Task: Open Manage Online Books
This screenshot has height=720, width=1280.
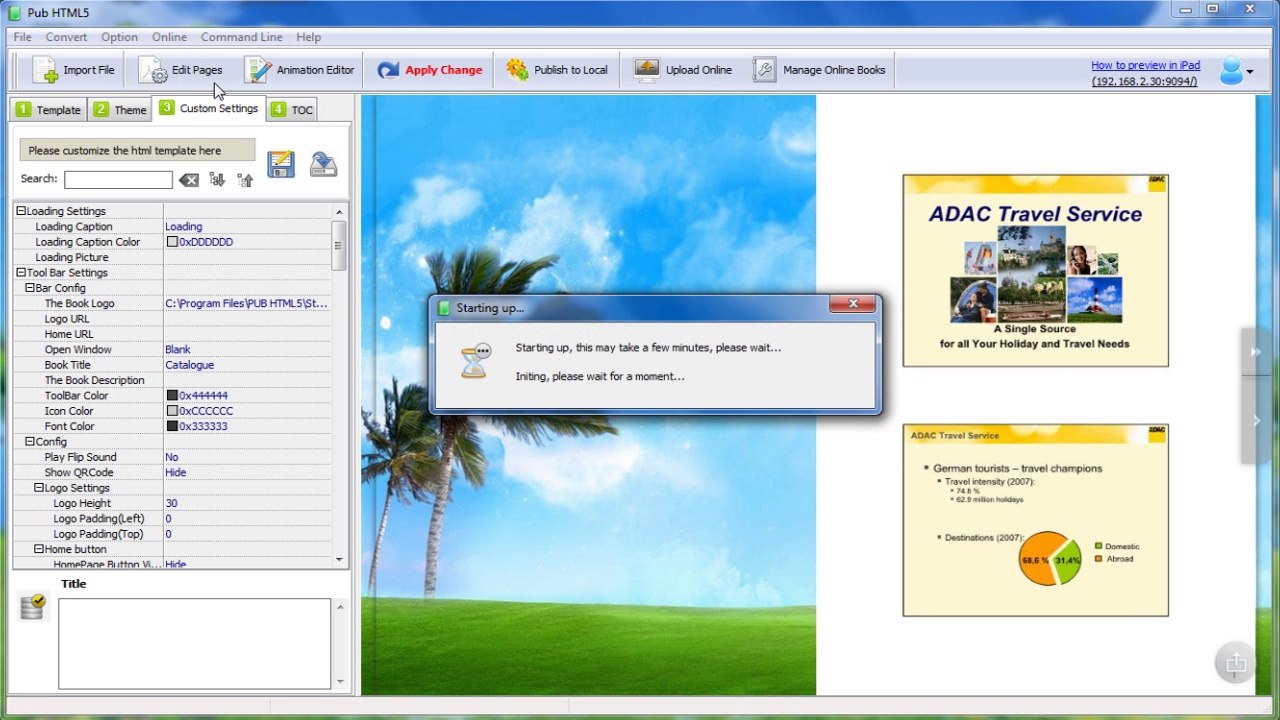Action: click(819, 70)
